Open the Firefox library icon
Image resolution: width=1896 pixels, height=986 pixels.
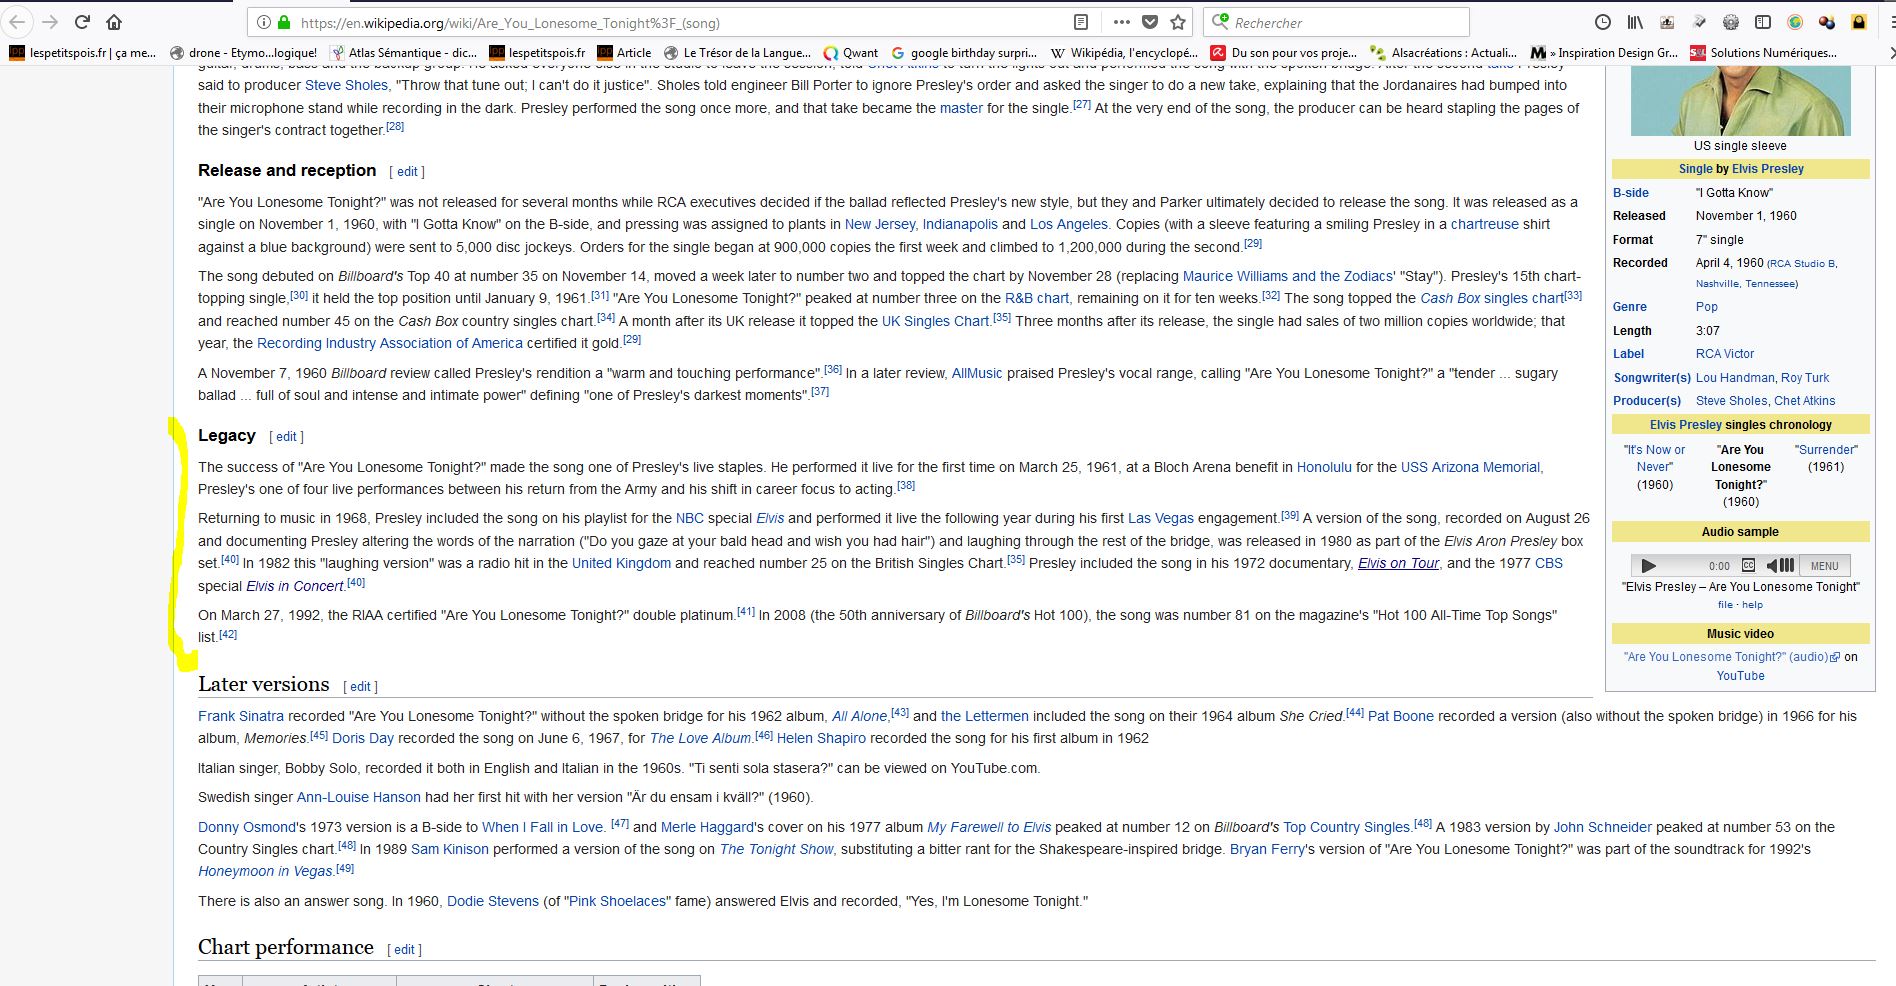(1635, 22)
